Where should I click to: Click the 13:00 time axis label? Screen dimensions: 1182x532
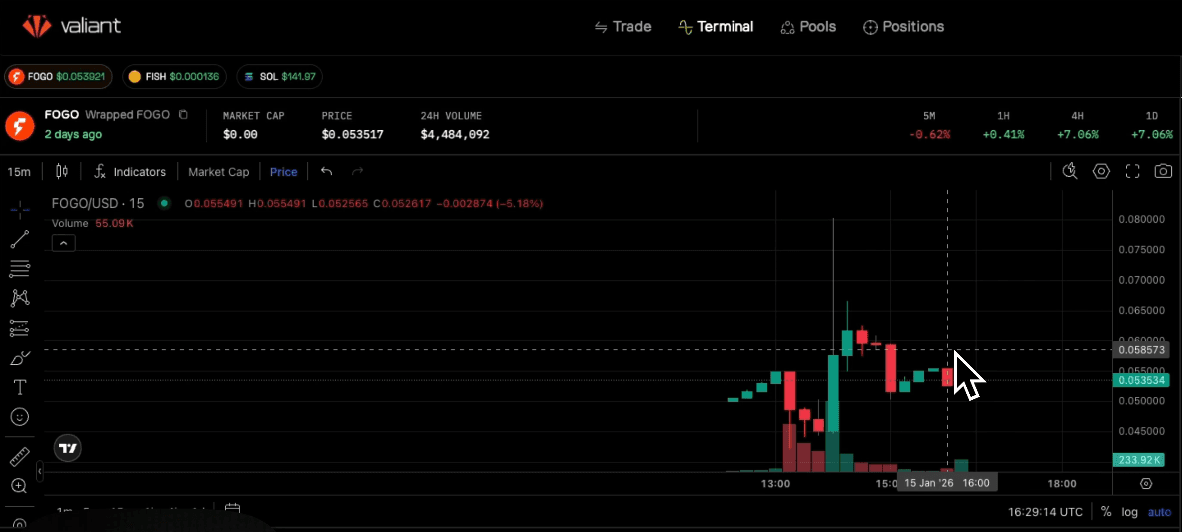point(776,483)
